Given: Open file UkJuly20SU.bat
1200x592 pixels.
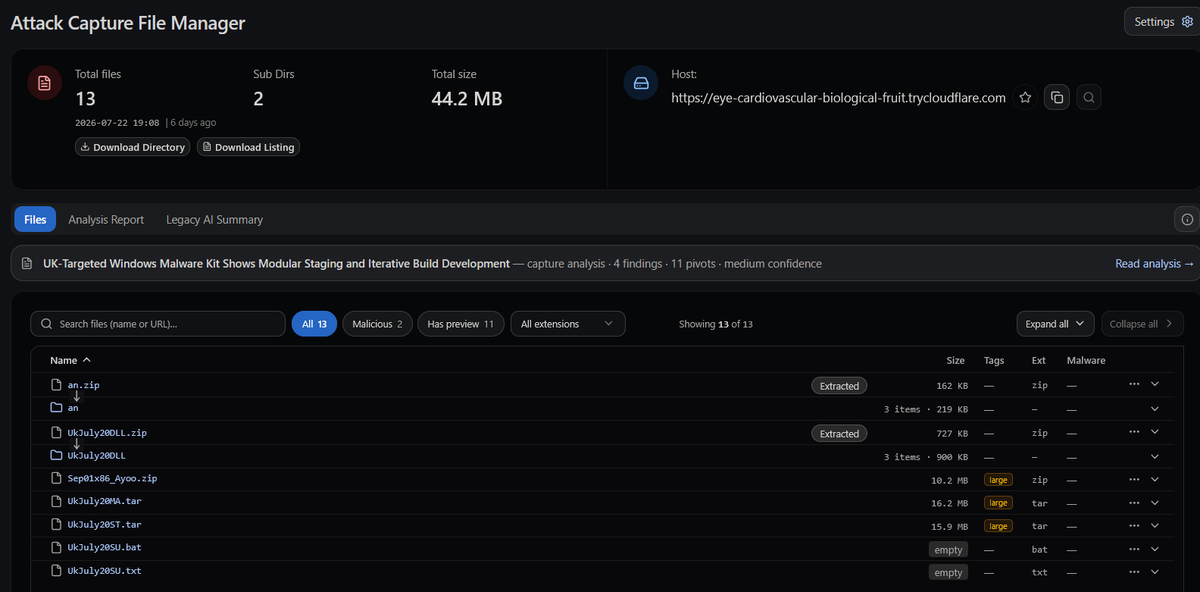Looking at the screenshot, I should coord(105,548).
